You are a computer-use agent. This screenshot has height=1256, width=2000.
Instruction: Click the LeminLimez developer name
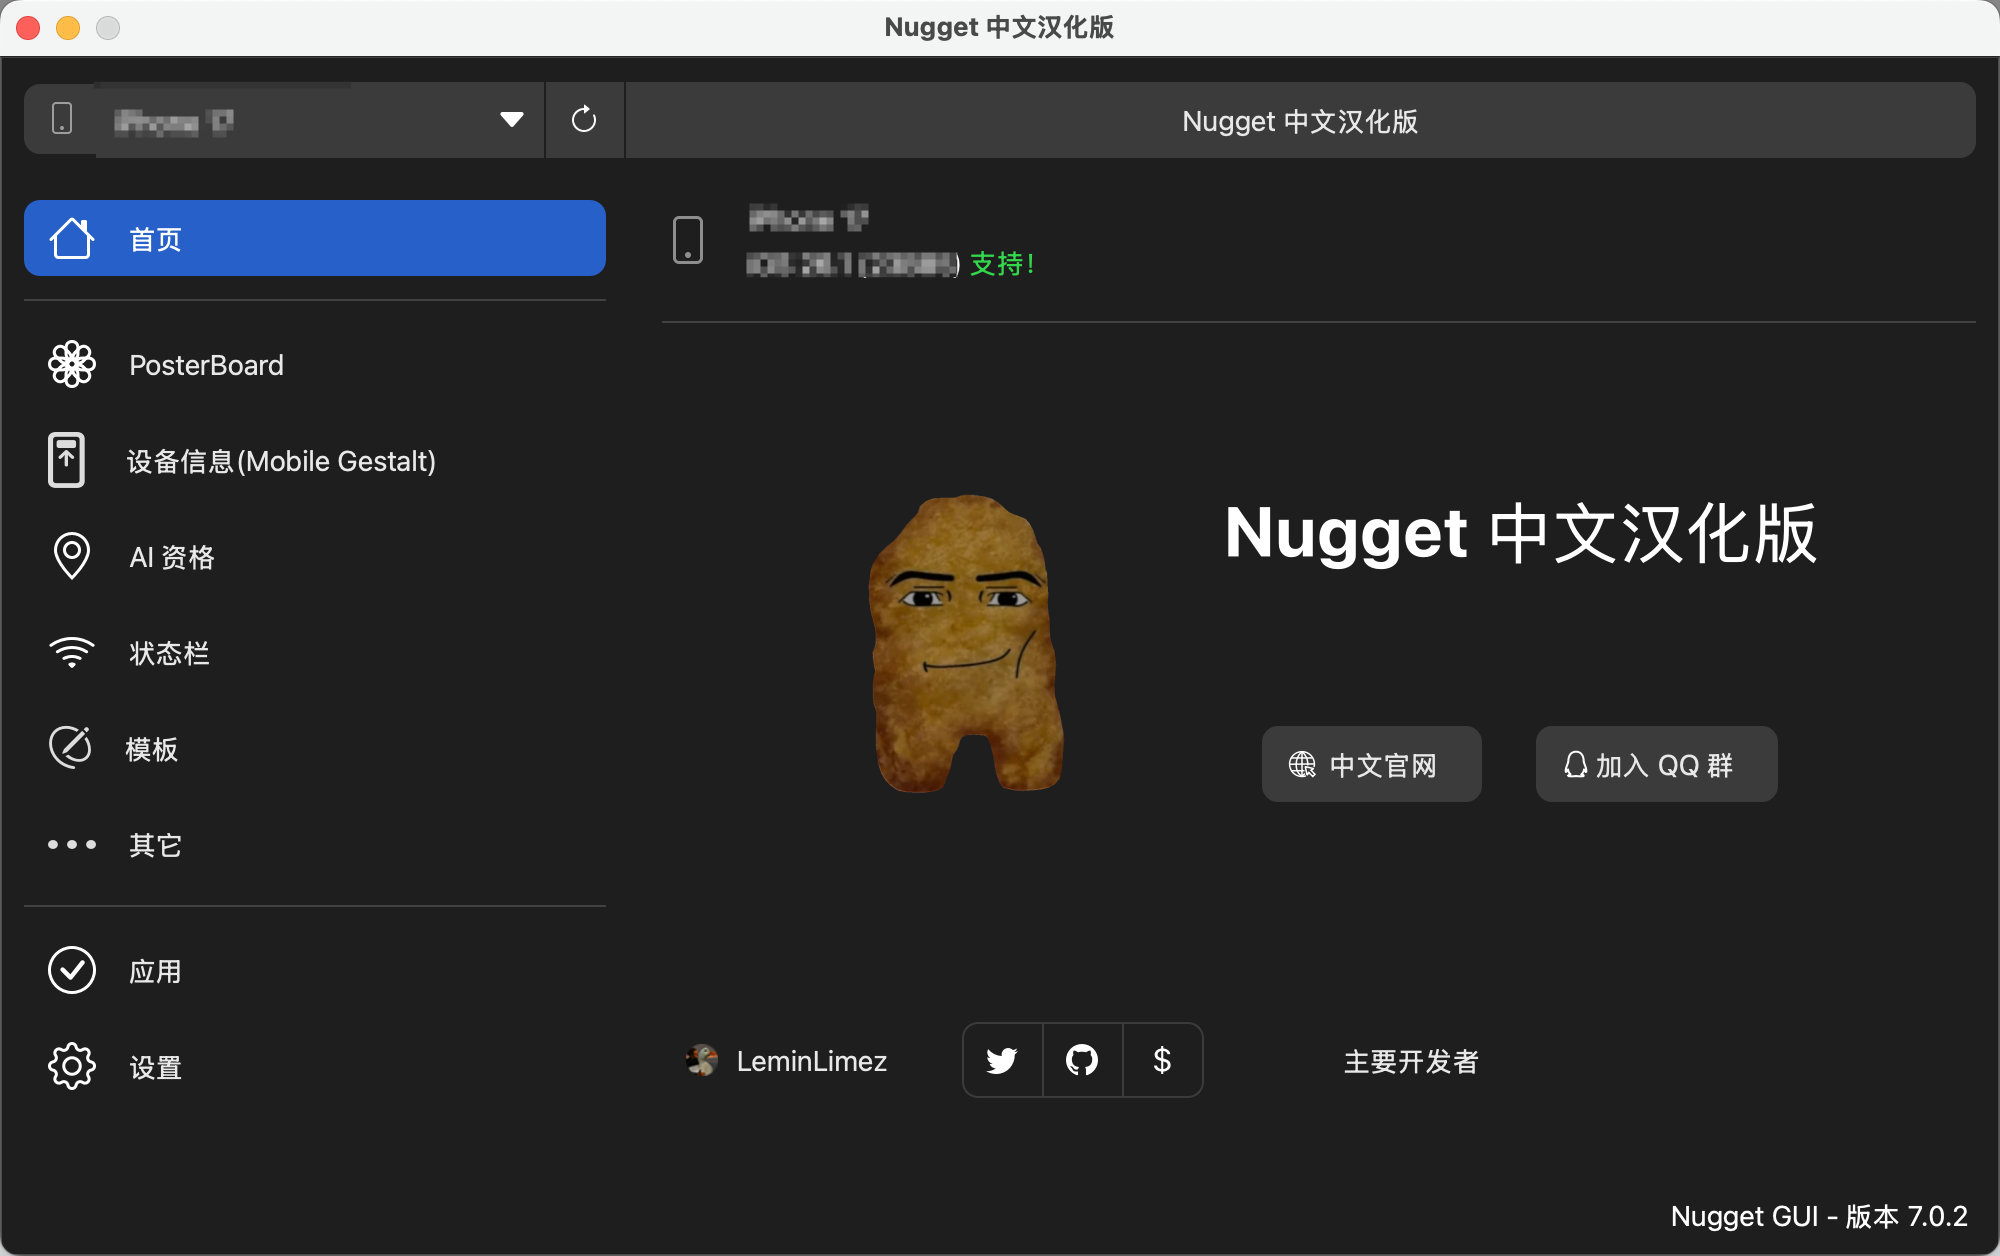coord(812,1061)
